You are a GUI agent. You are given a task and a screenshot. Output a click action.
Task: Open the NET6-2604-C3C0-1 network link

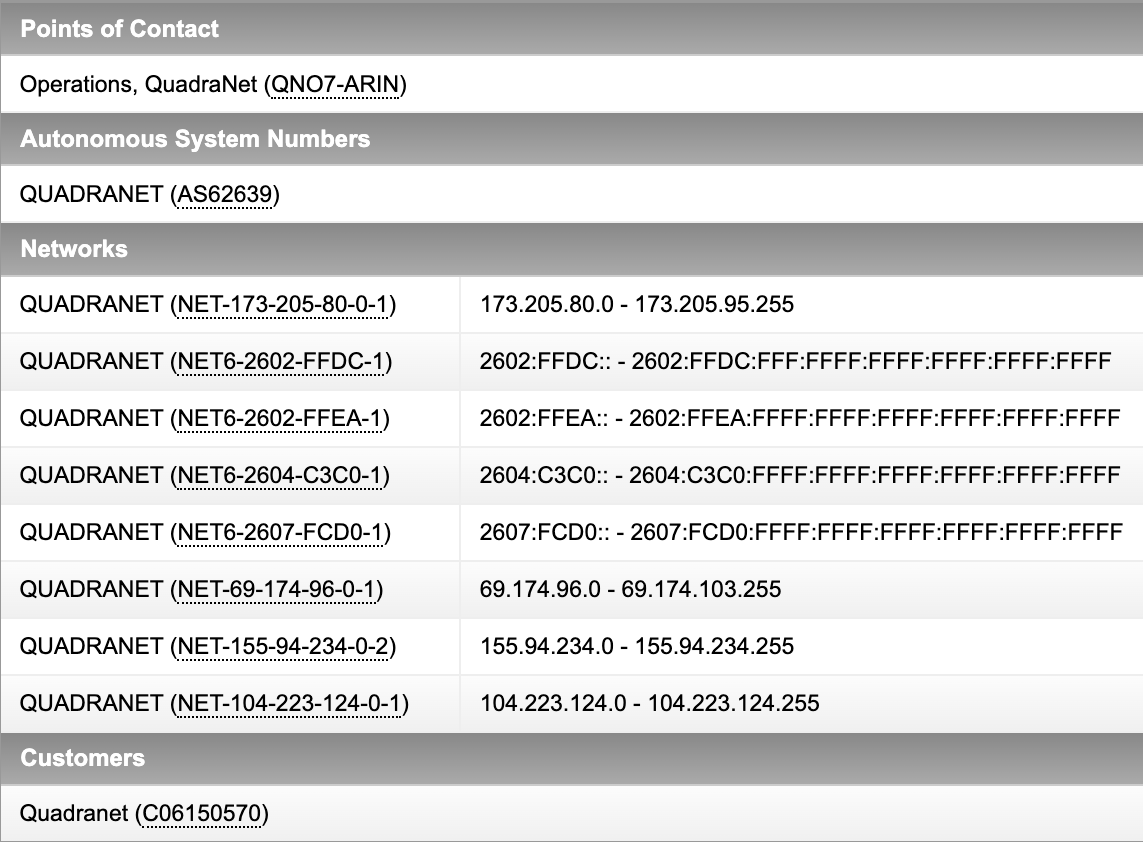(x=280, y=475)
